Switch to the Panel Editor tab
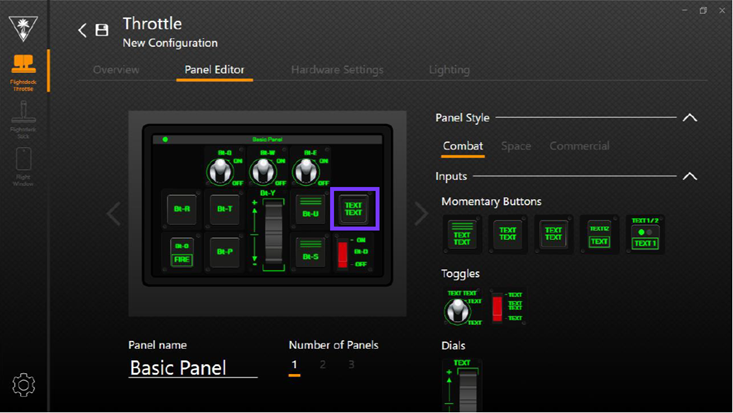The width and height of the screenshot is (733, 413). pyautogui.click(x=214, y=70)
